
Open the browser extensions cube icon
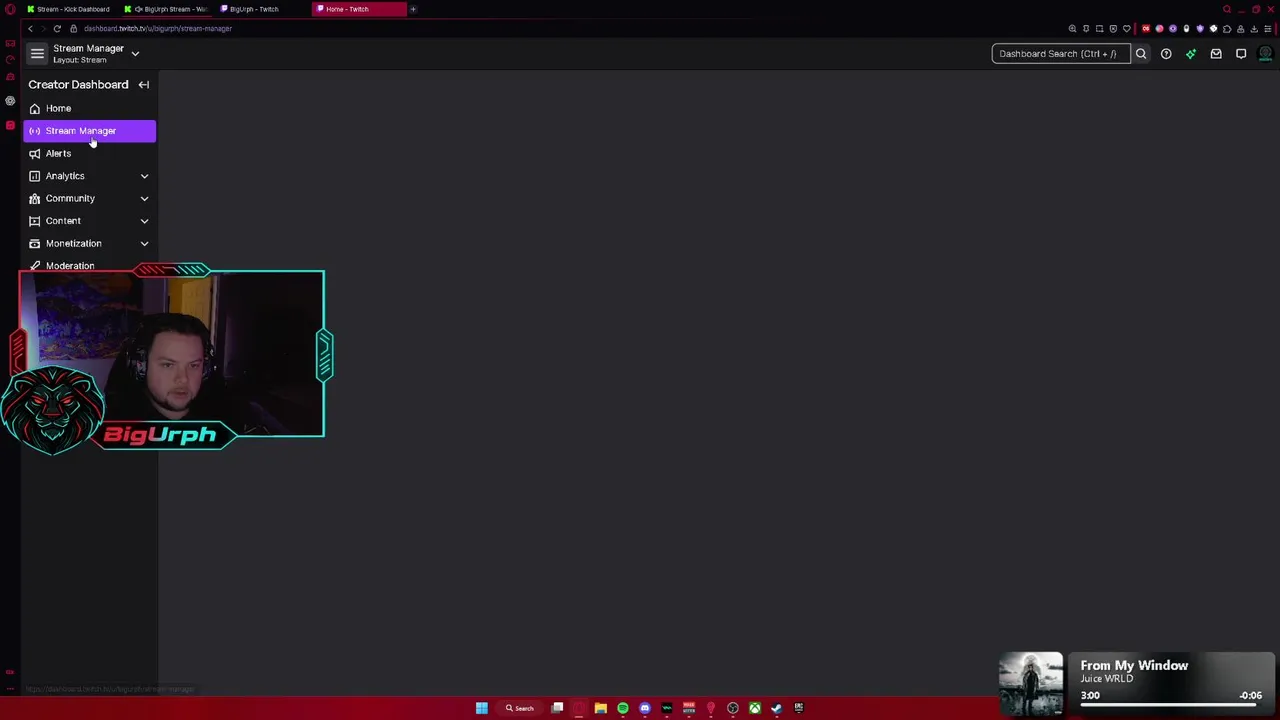pos(1227,29)
